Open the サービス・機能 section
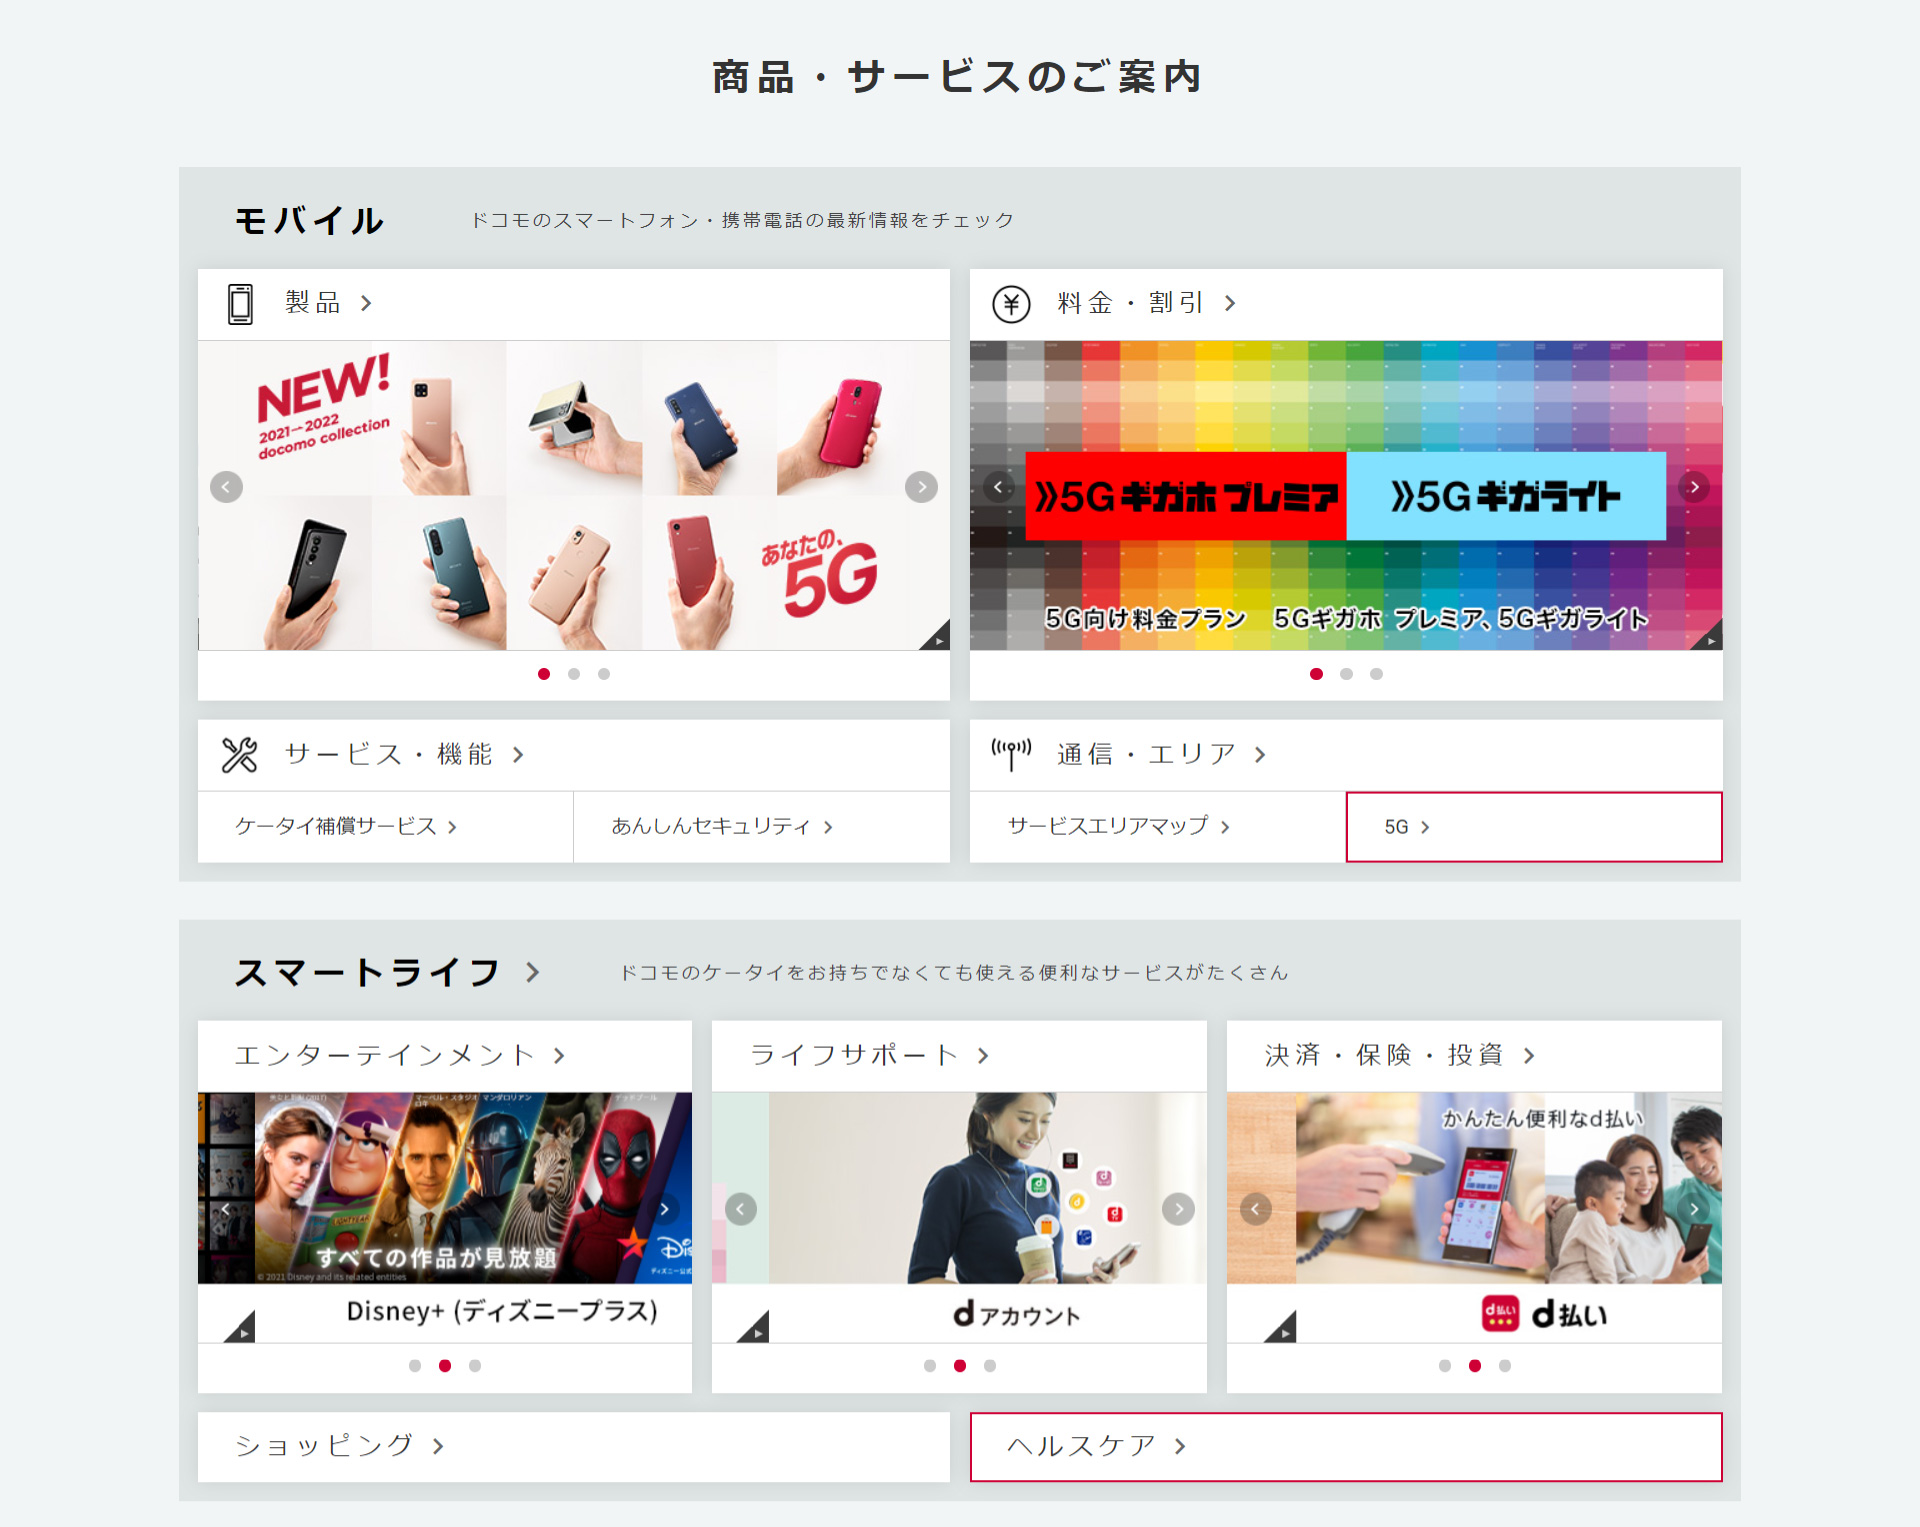 pyautogui.click(x=574, y=755)
